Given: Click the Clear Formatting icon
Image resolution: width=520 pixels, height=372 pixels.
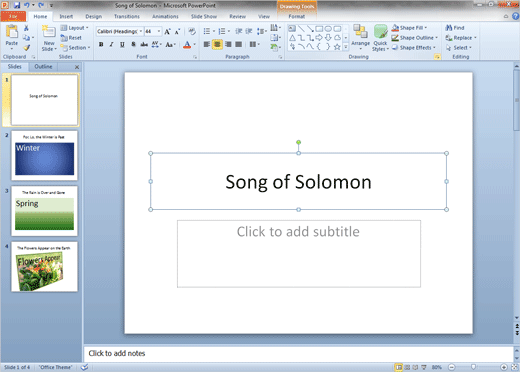Looking at the screenshot, I should pyautogui.click(x=192, y=31).
